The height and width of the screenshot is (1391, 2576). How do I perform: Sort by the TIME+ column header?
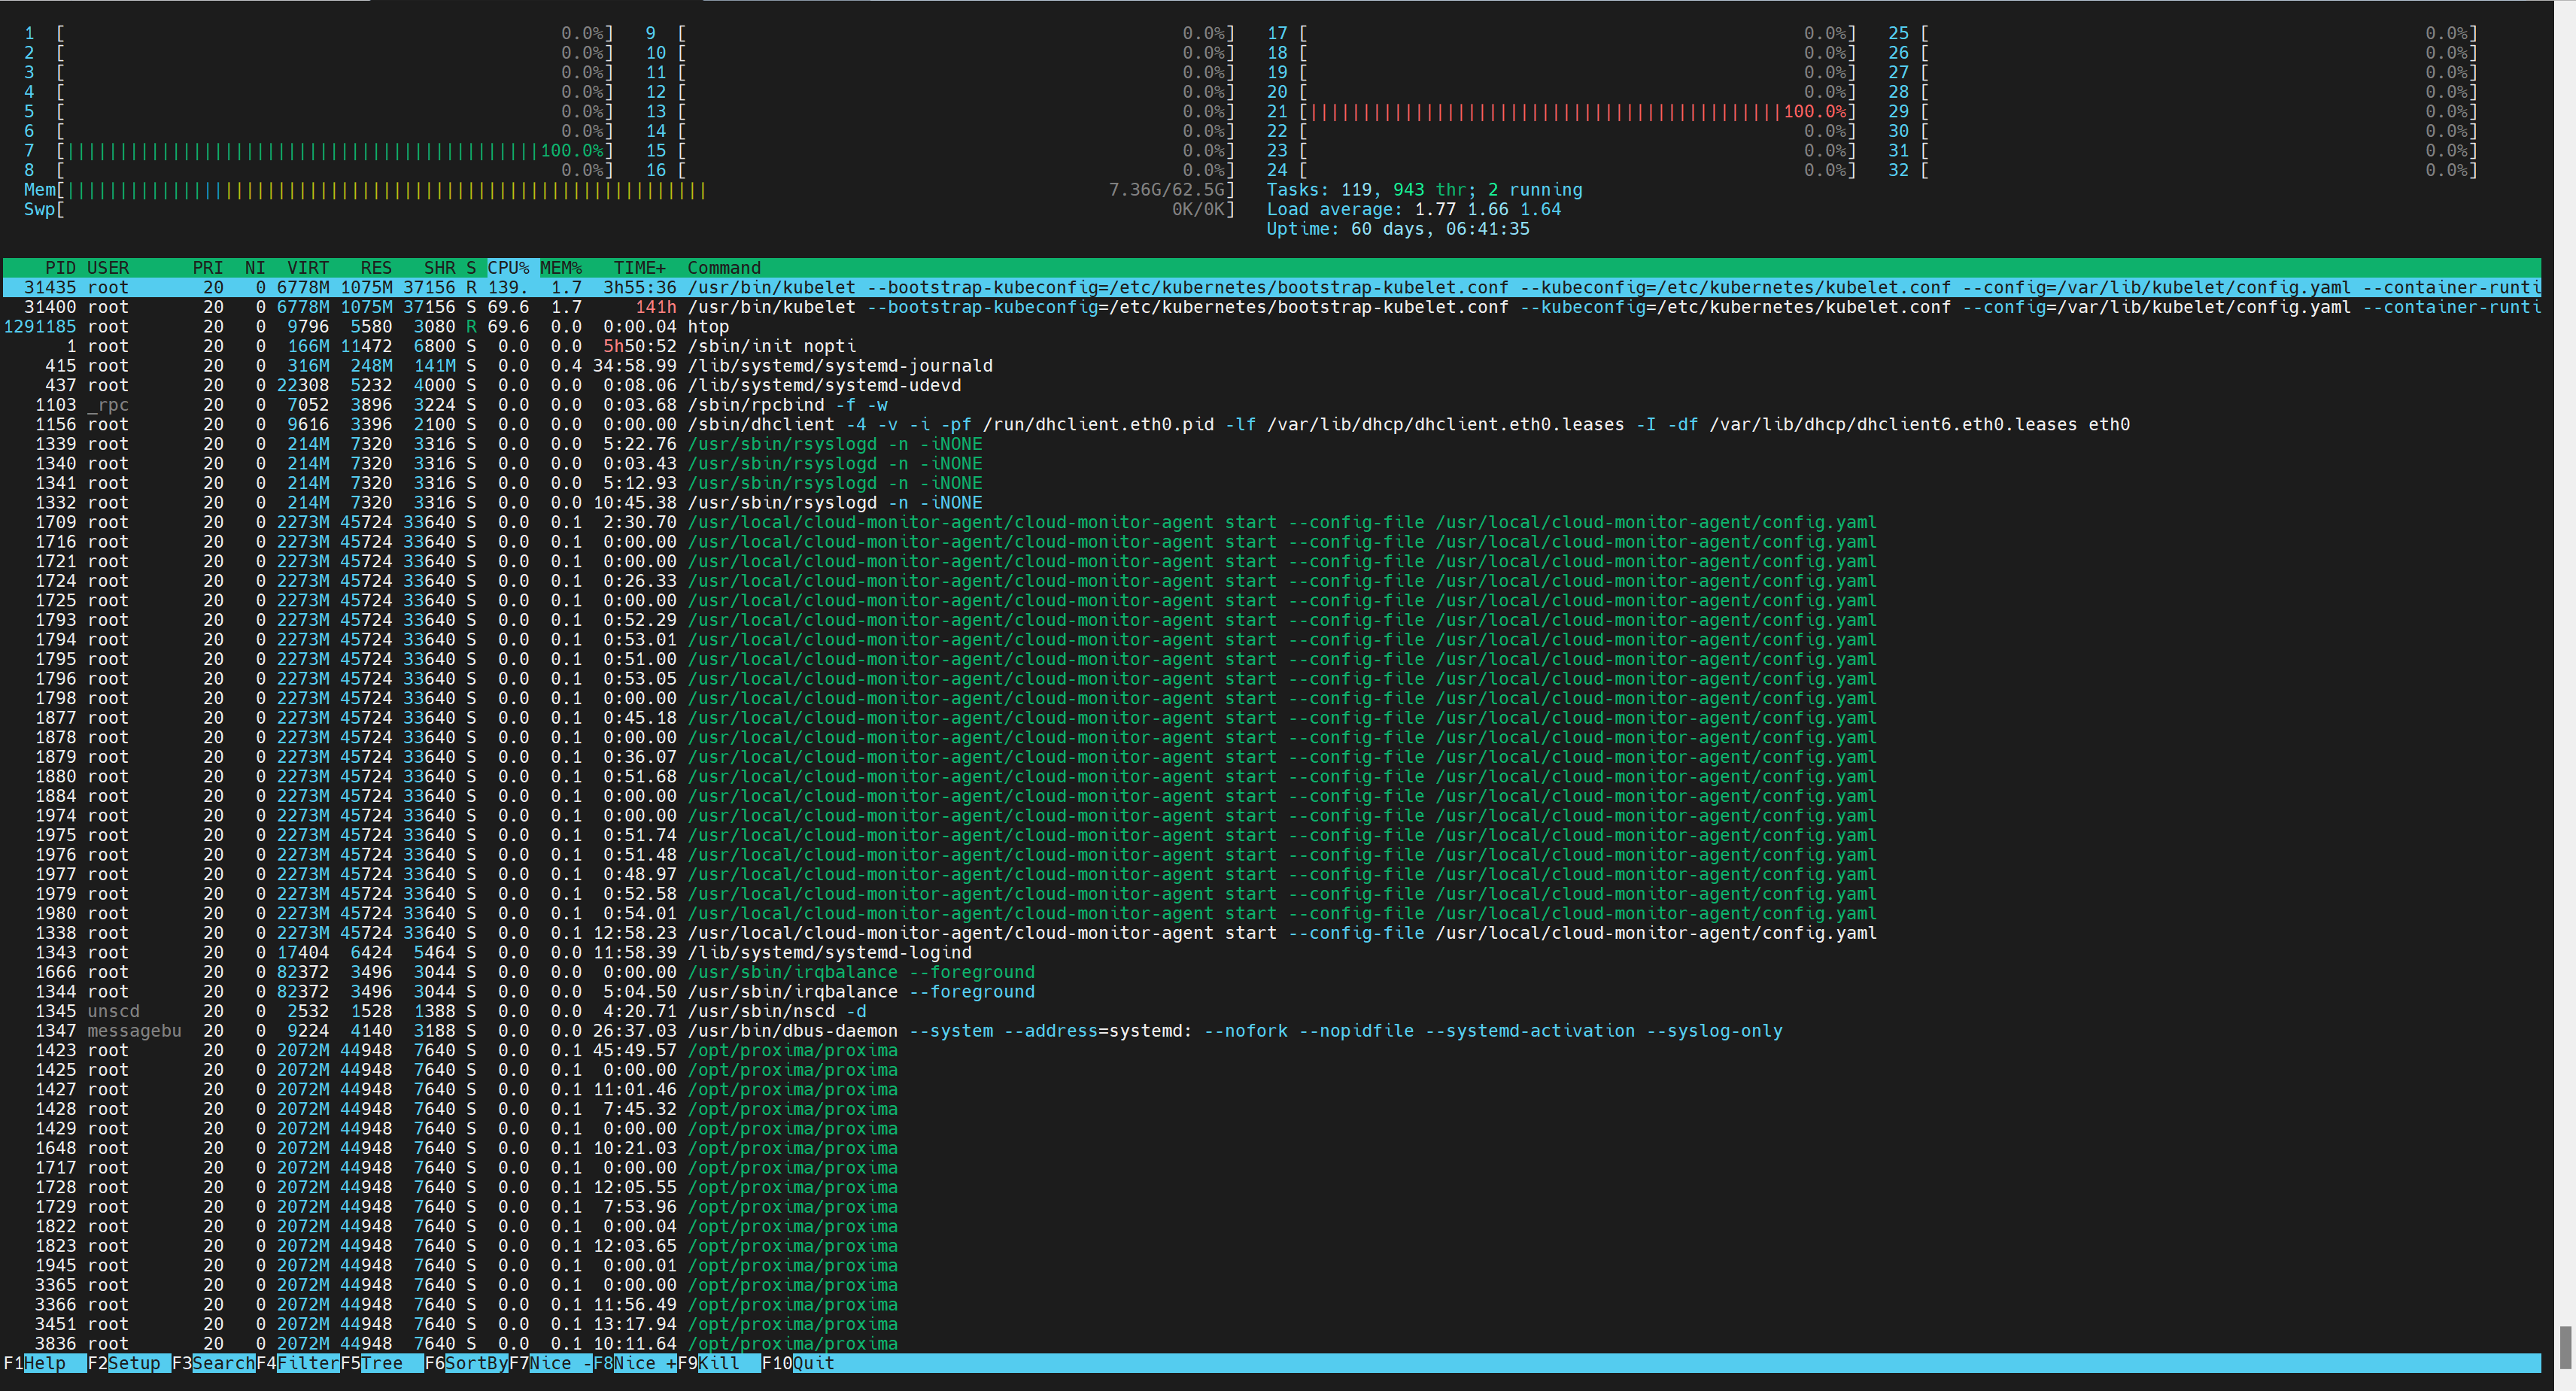click(x=640, y=267)
